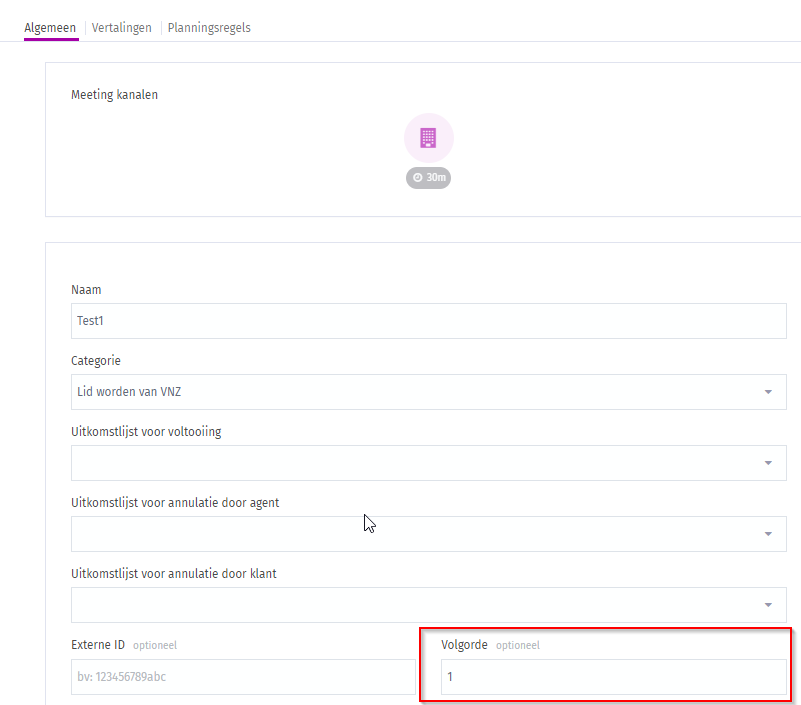Switch to the Algemeen tab
This screenshot has width=801, height=705.
coord(50,28)
